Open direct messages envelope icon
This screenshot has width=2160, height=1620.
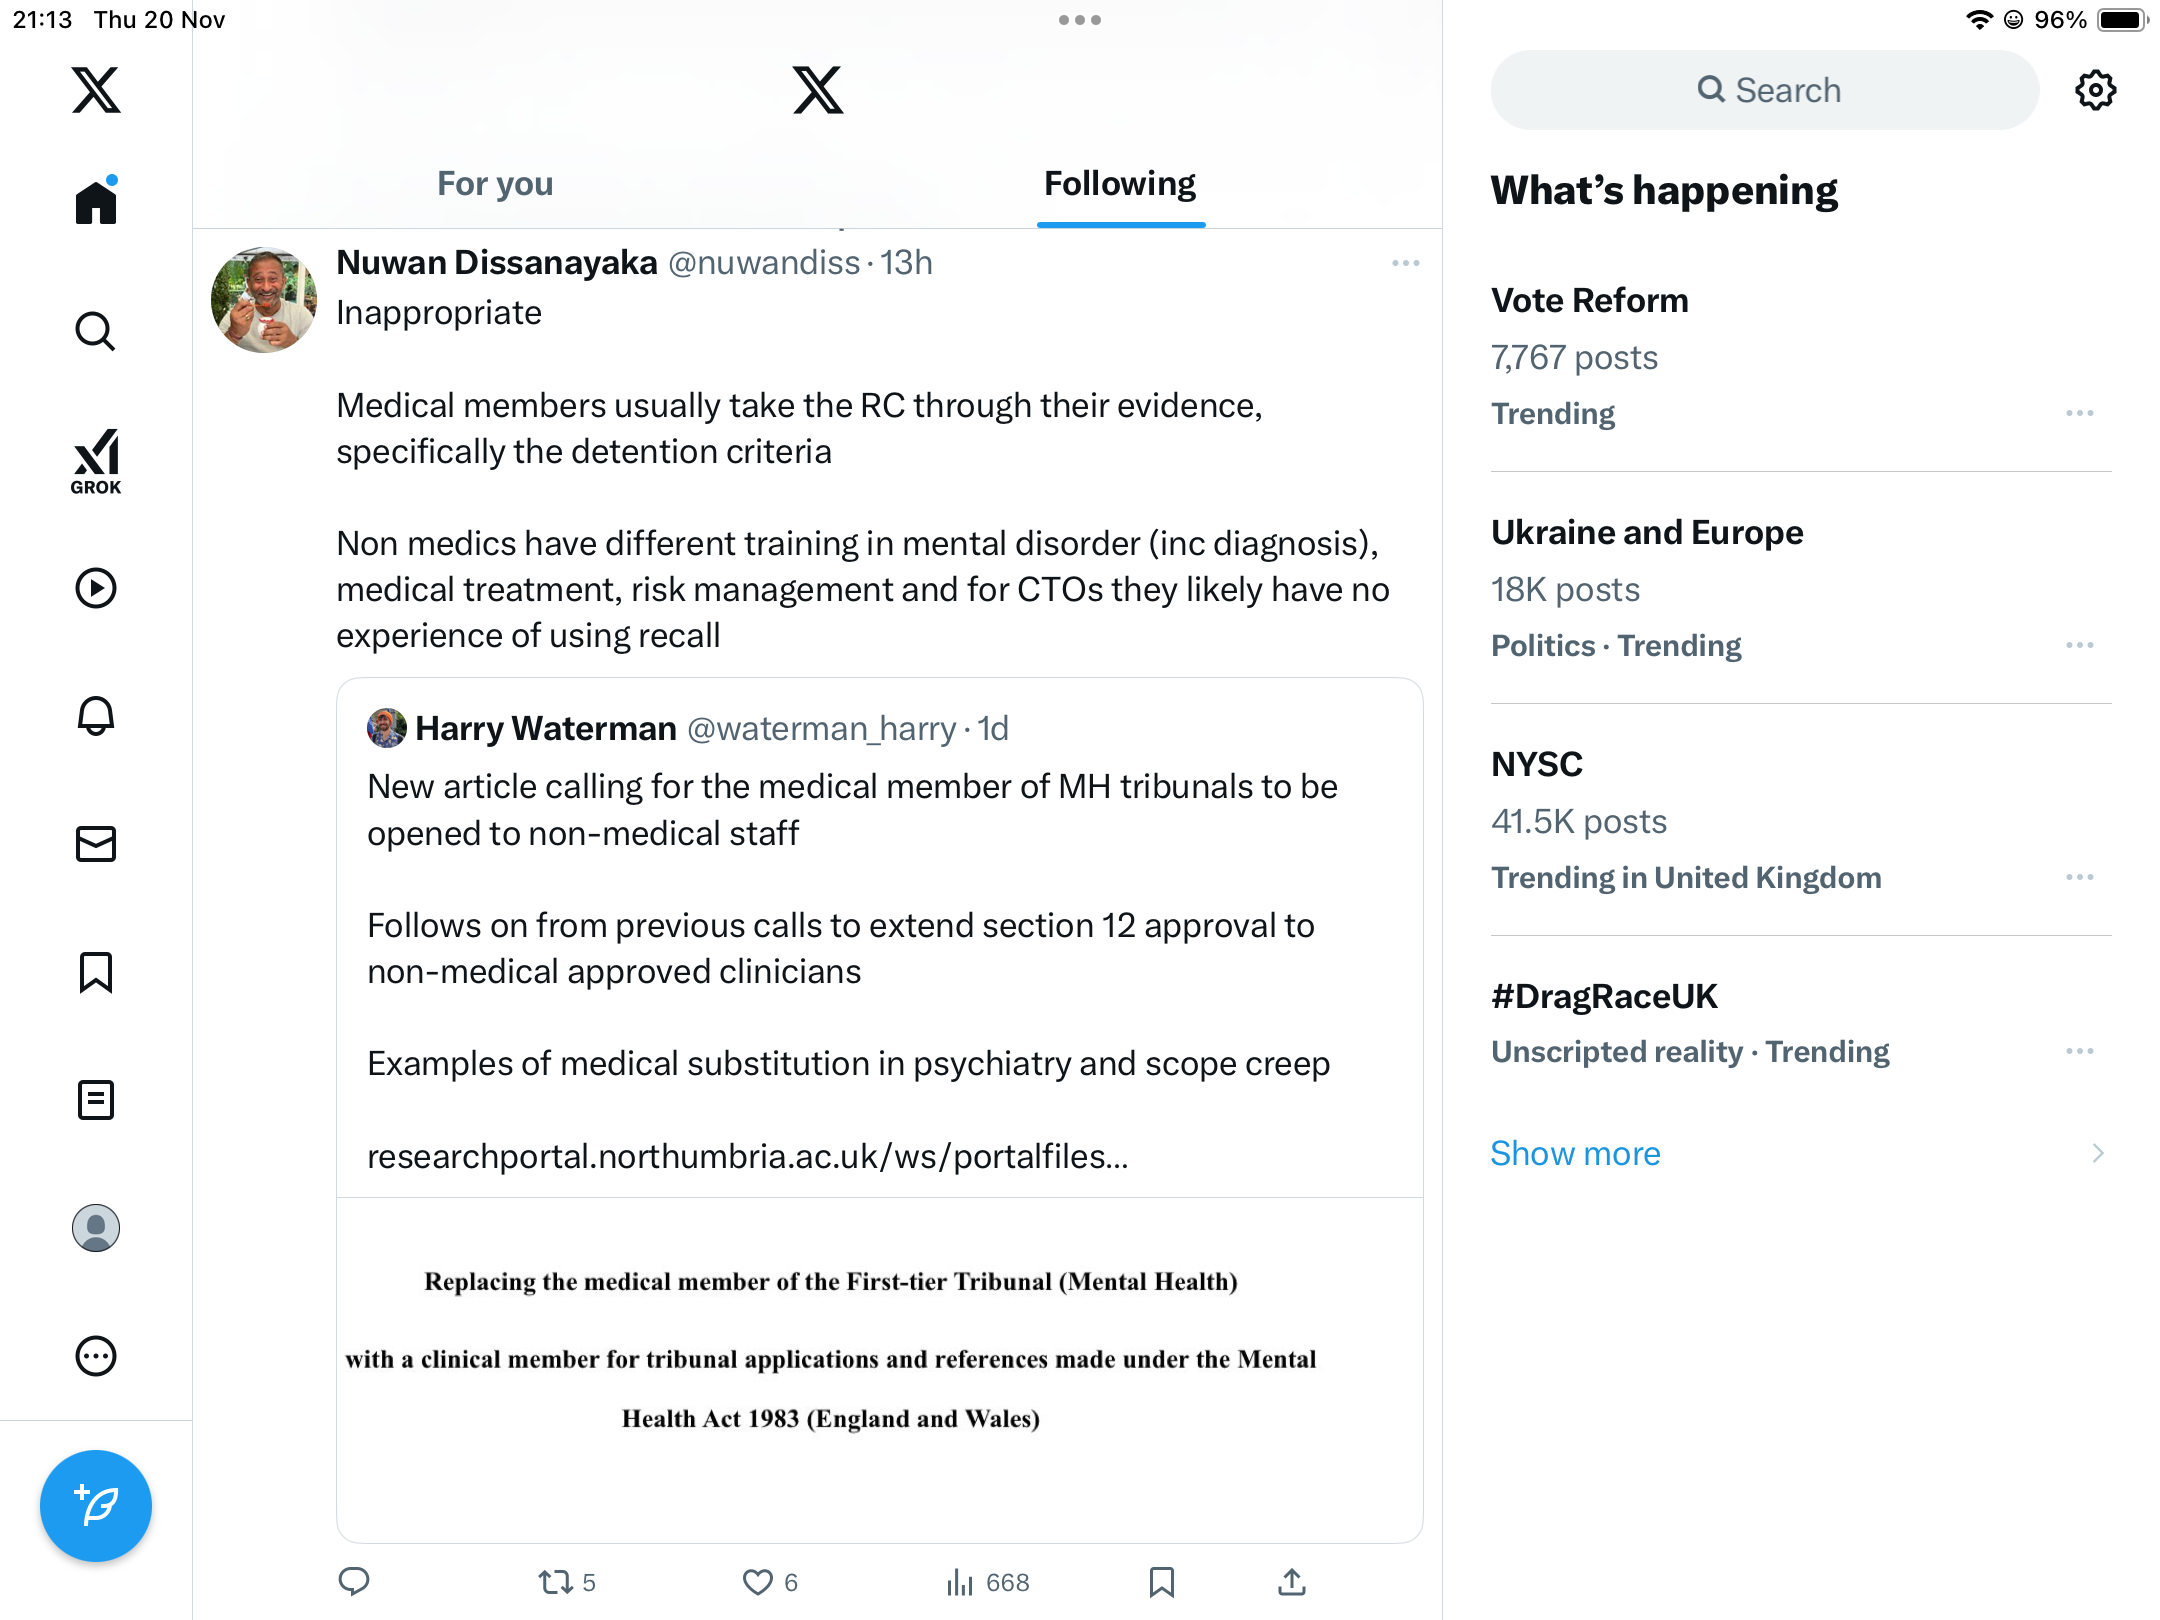pyautogui.click(x=96, y=844)
